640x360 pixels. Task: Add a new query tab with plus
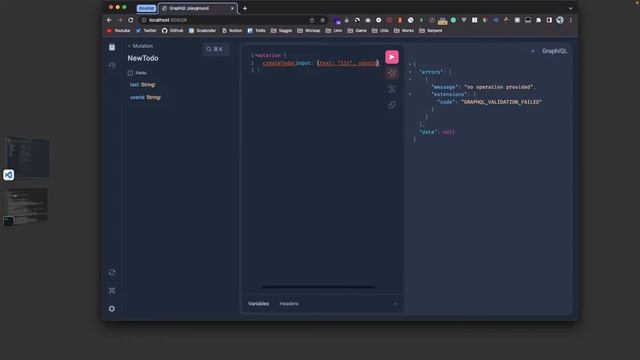[533, 51]
